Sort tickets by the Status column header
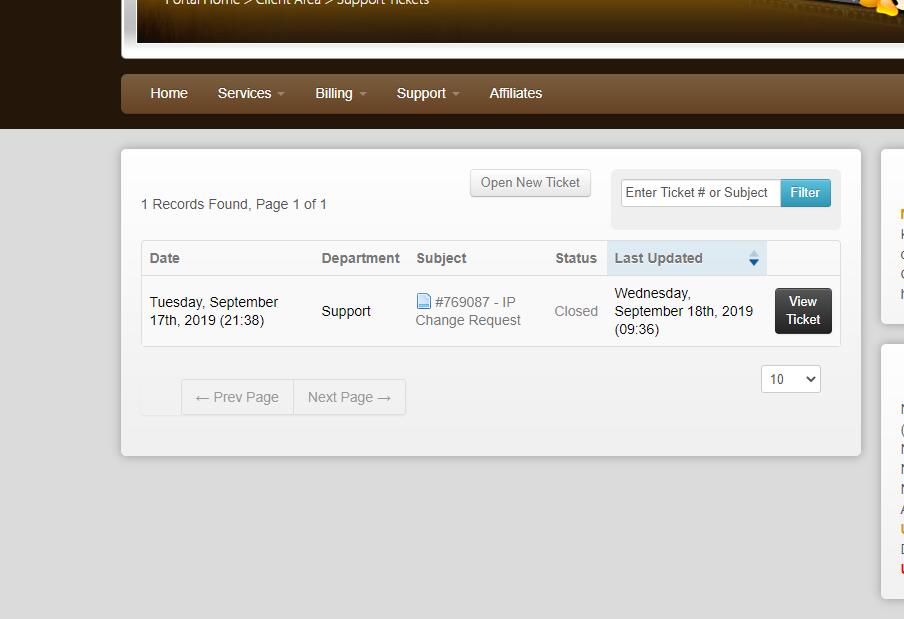904x619 pixels. tap(576, 258)
